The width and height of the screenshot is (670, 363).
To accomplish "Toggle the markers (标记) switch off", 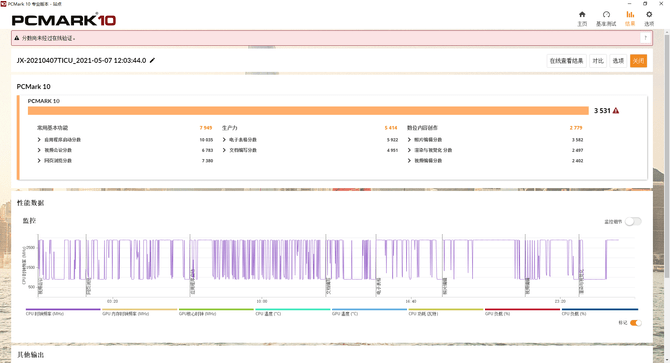I will (636, 322).
